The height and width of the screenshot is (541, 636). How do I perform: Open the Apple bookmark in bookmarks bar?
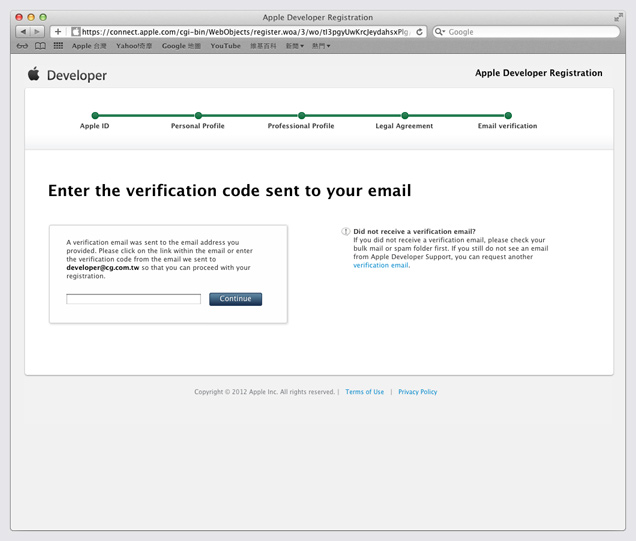89,46
